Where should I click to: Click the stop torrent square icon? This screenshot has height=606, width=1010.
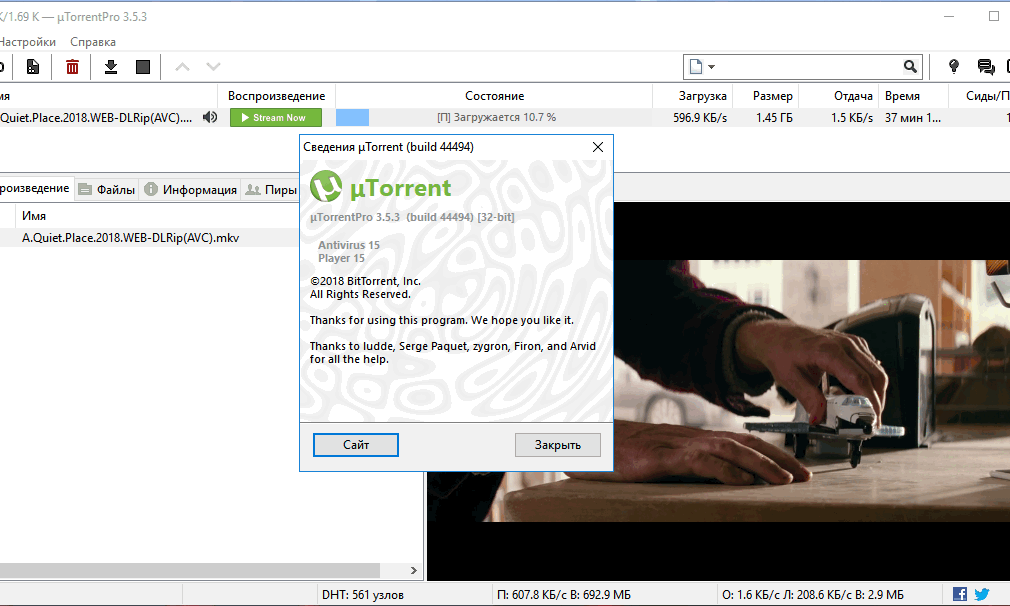tap(143, 67)
